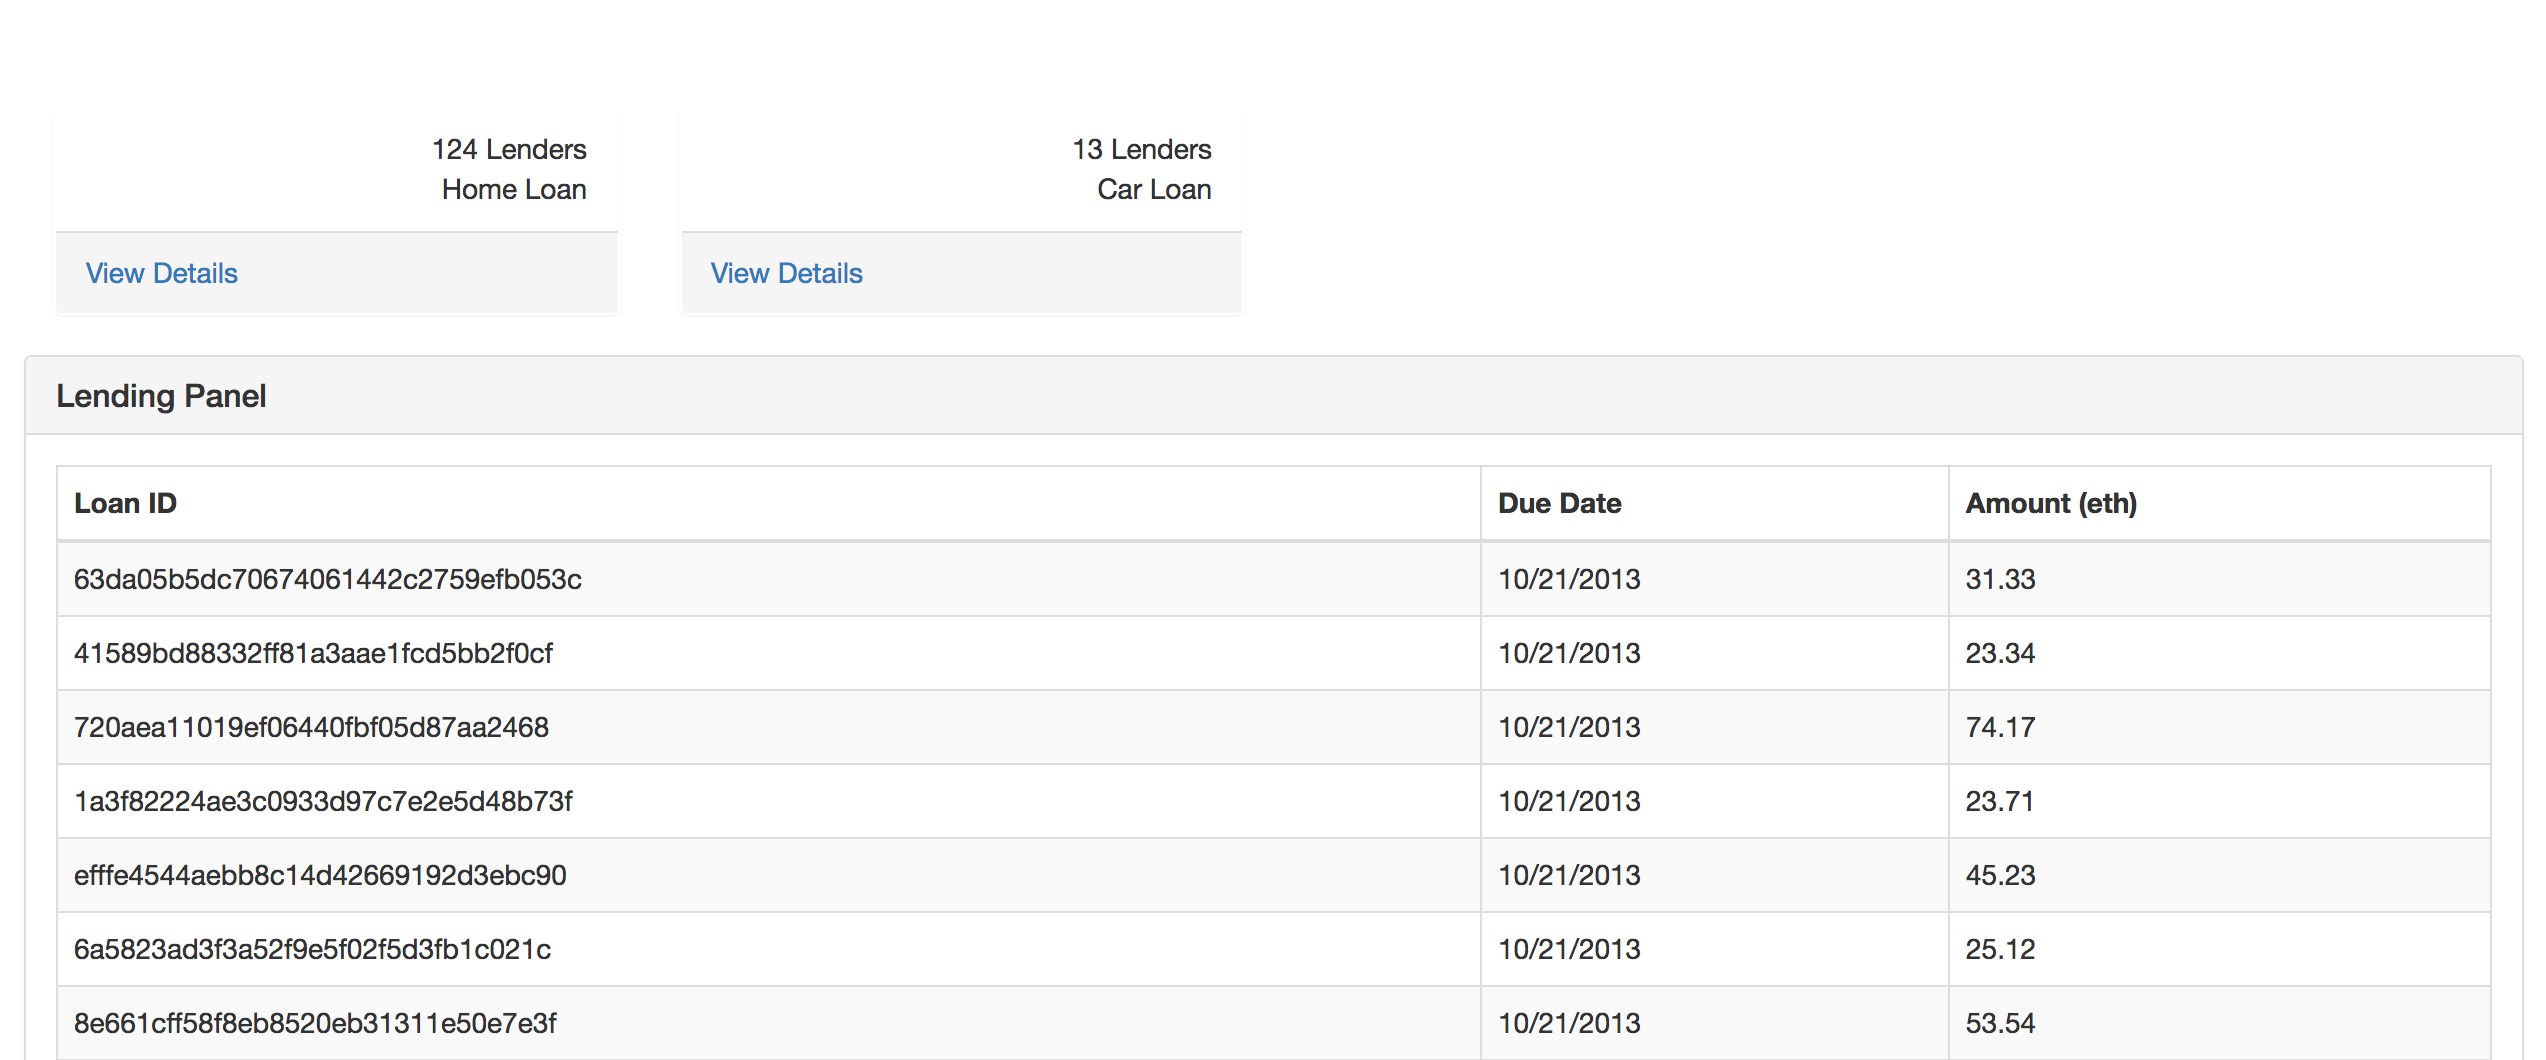The height and width of the screenshot is (1060, 2546).
Task: Click the Due Date column header
Action: pos(1559,503)
